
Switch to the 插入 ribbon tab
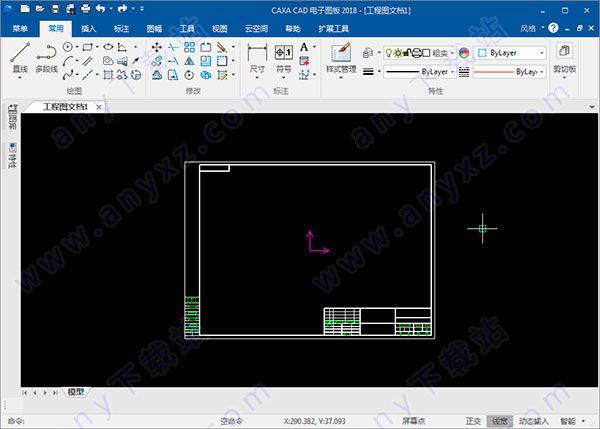point(88,29)
